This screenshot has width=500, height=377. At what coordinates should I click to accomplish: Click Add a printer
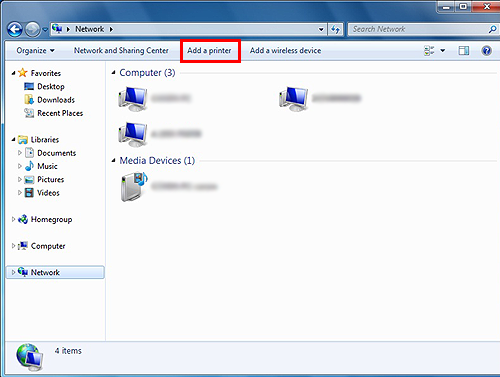(x=209, y=51)
